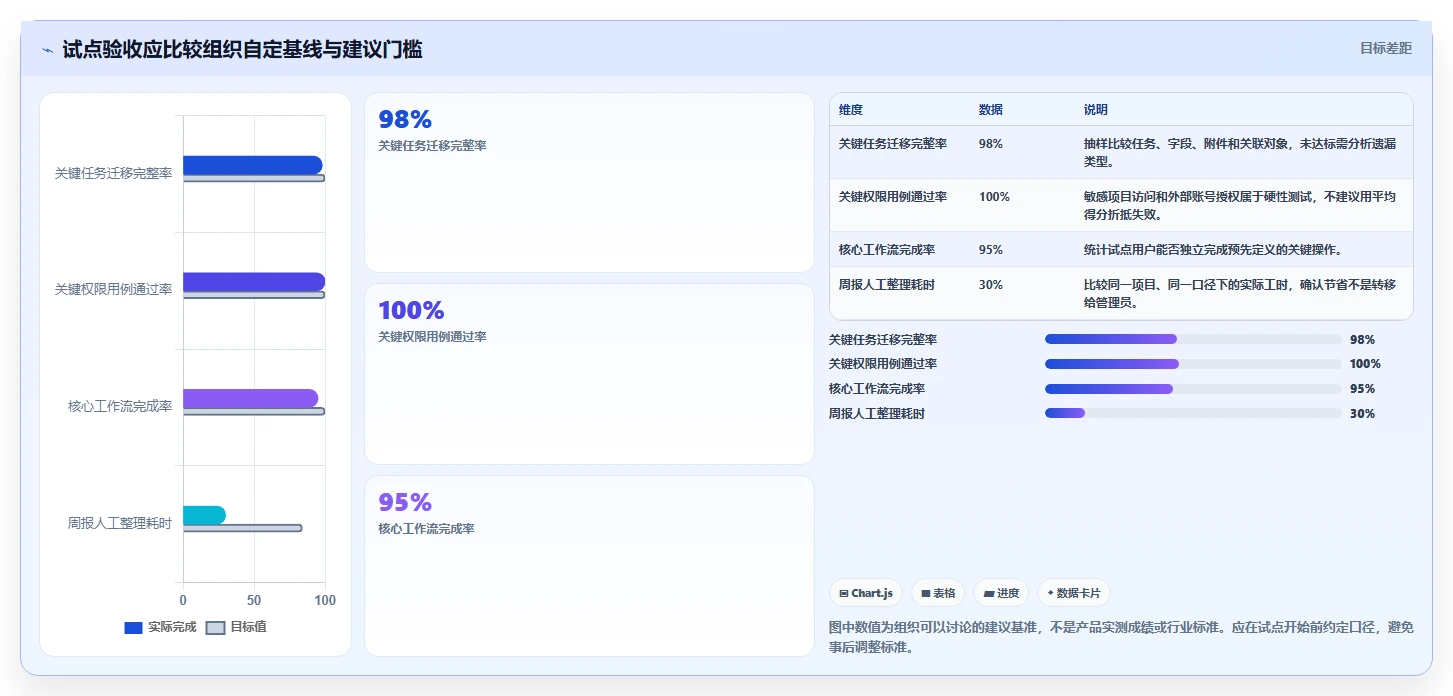Image resolution: width=1453 pixels, height=696 pixels.
Task: Click the cyan 周报人工整理耗时 actual bar in the chart
Action: click(x=204, y=515)
